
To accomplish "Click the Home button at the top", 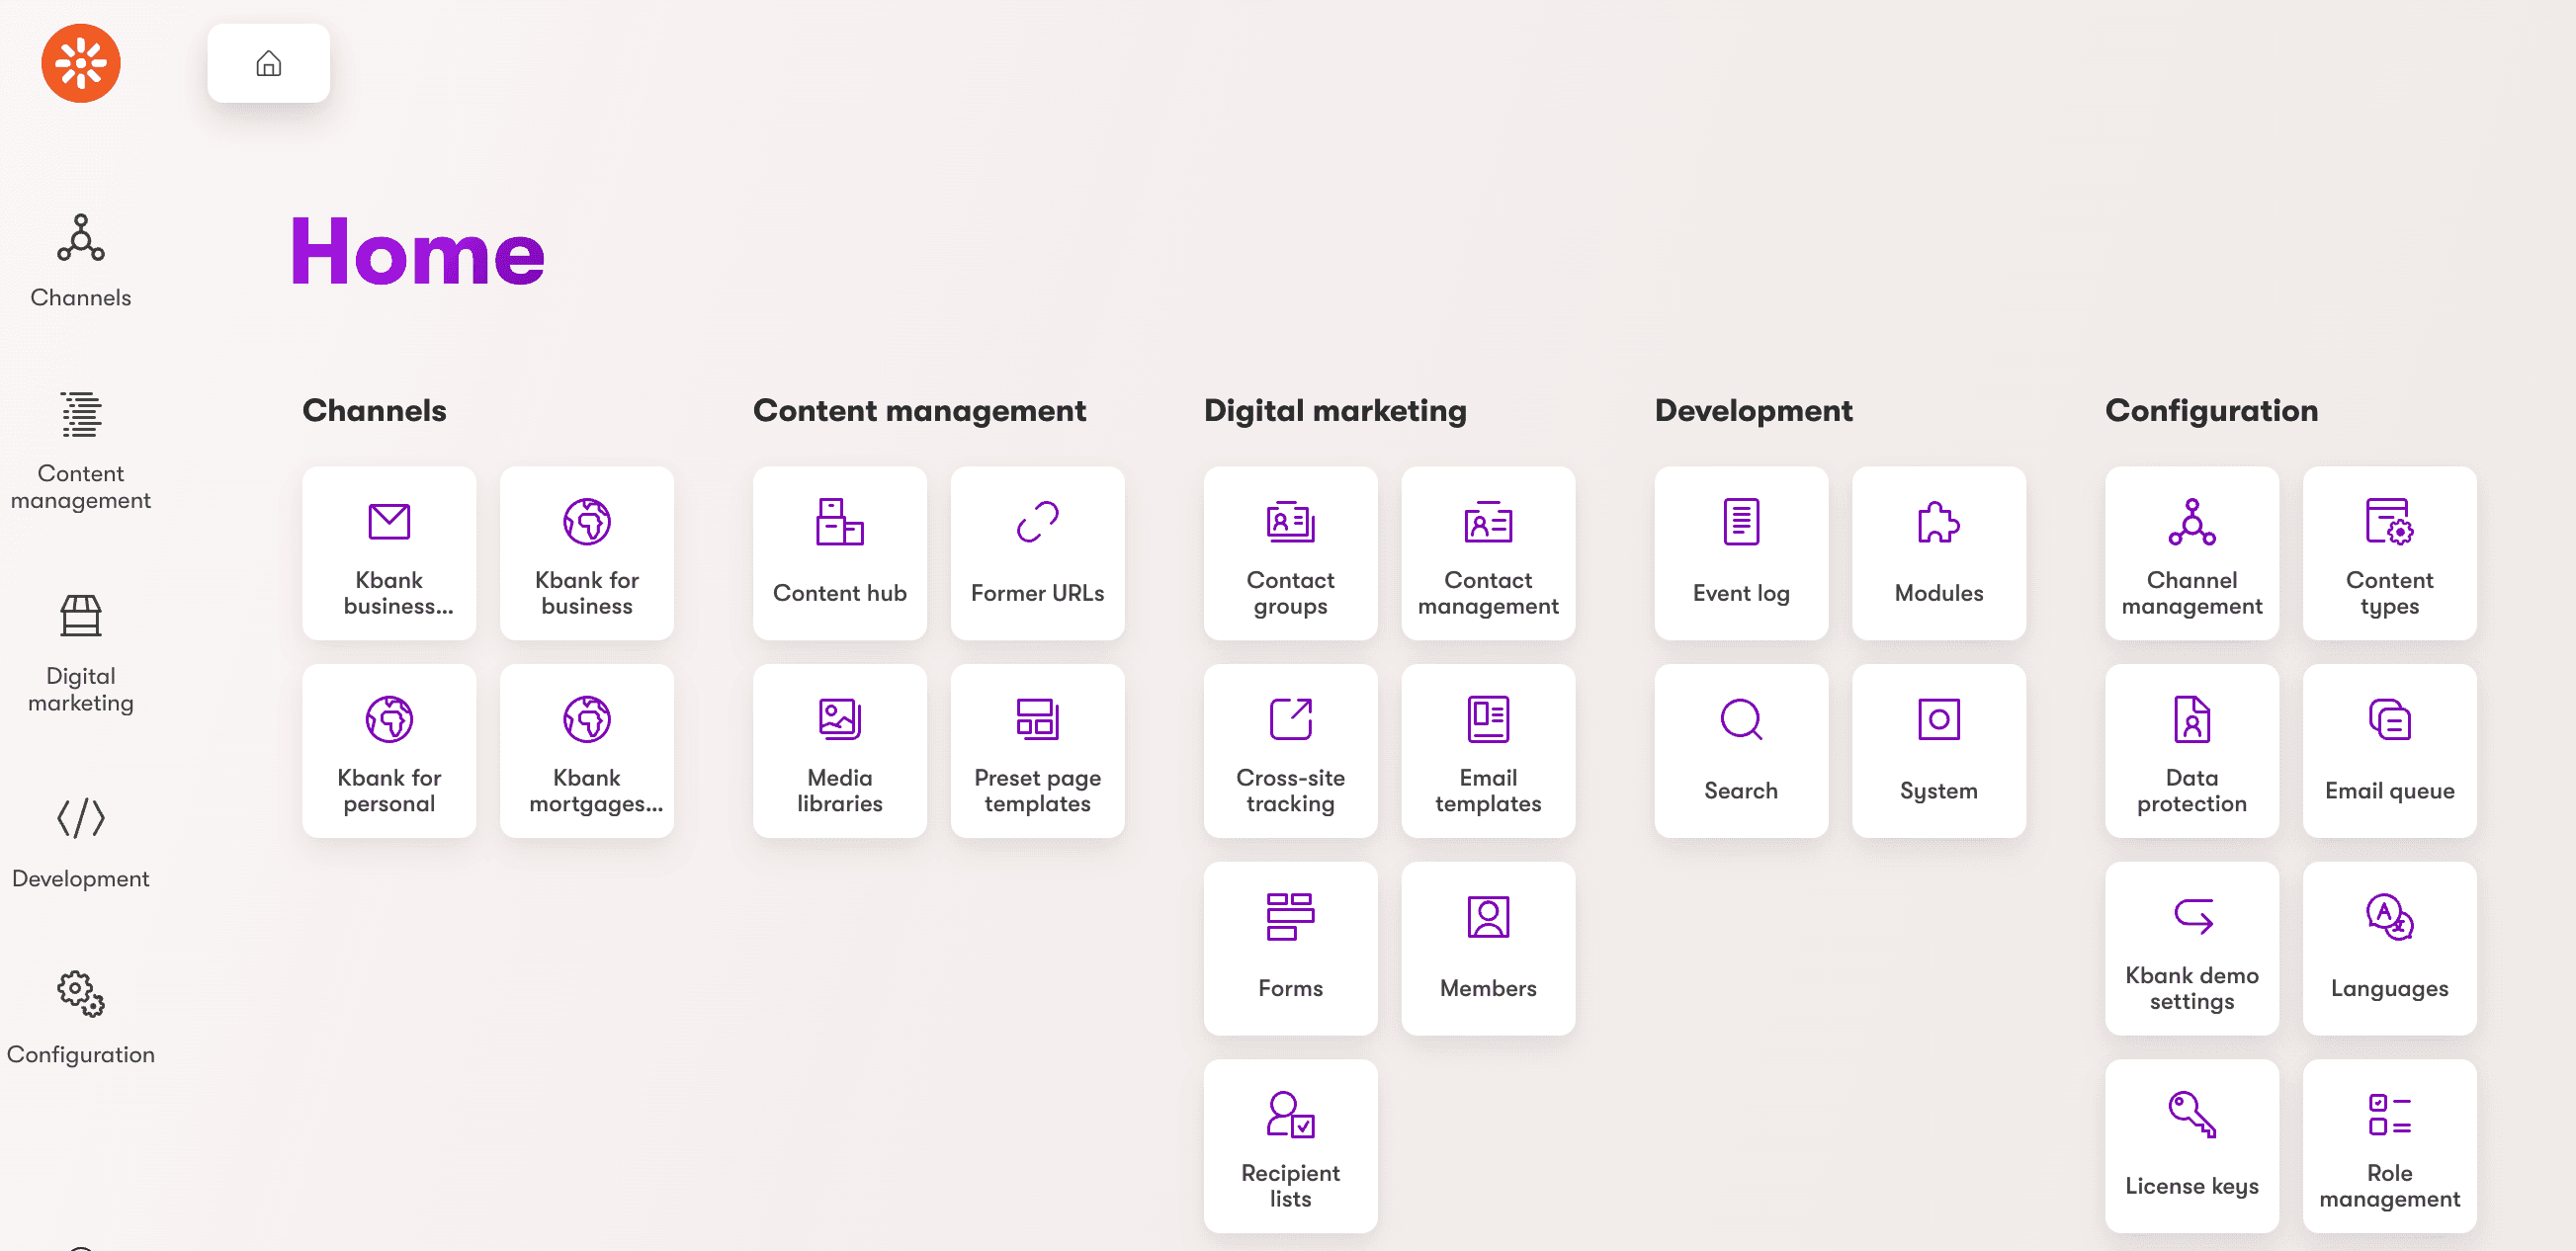I will pyautogui.click(x=268, y=63).
